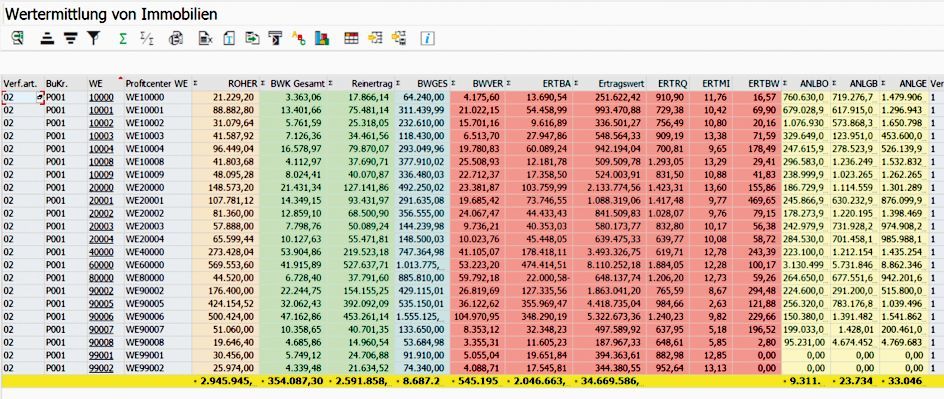Open WE link 20000

[101, 187]
